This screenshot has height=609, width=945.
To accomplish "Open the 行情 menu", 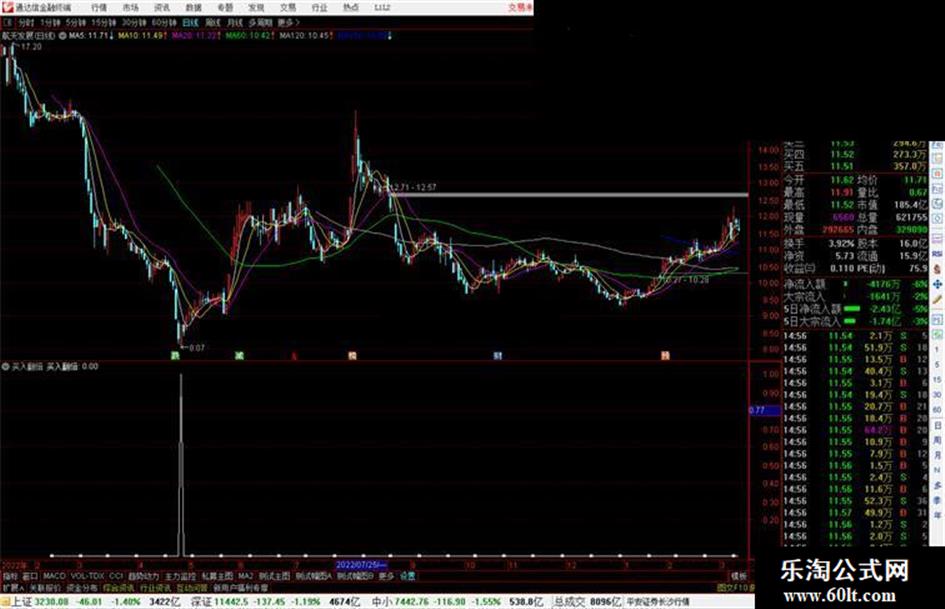I will click(x=99, y=8).
